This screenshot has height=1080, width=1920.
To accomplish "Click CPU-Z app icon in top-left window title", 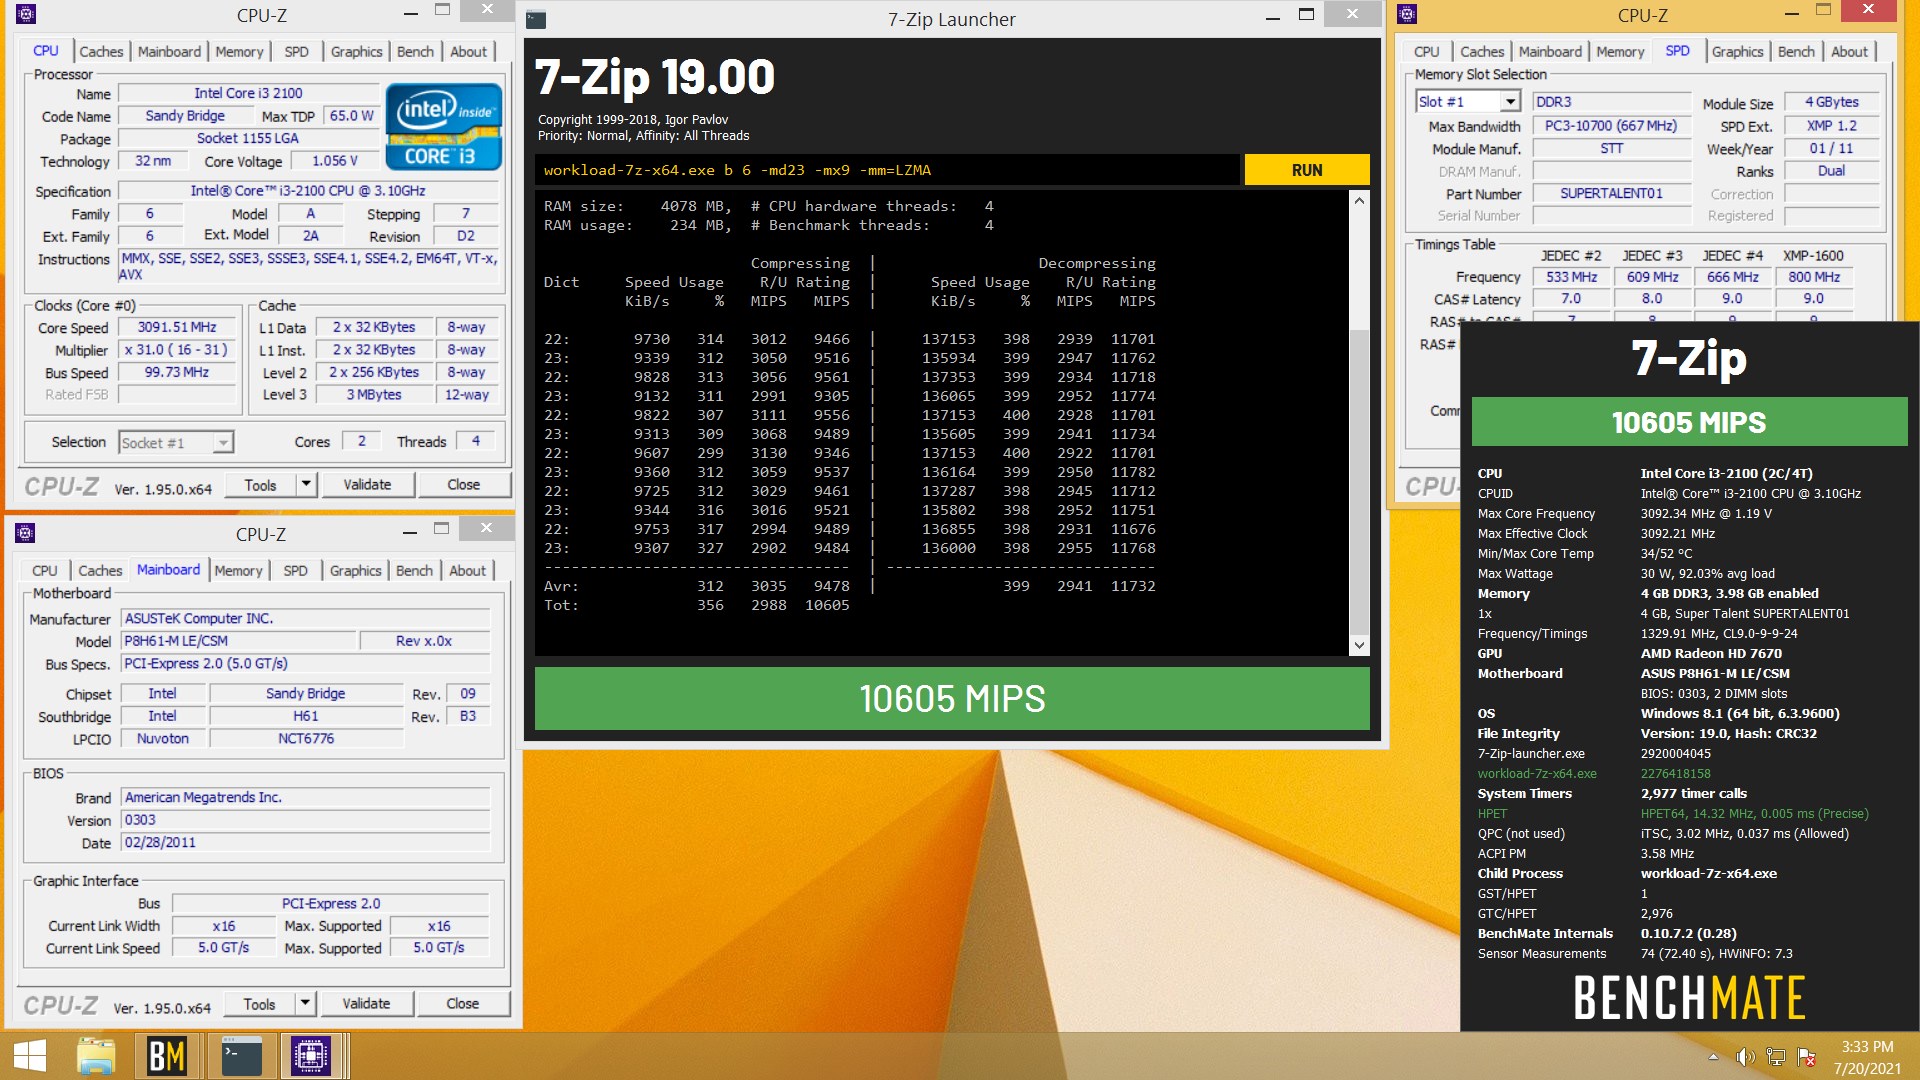I will tap(26, 14).
